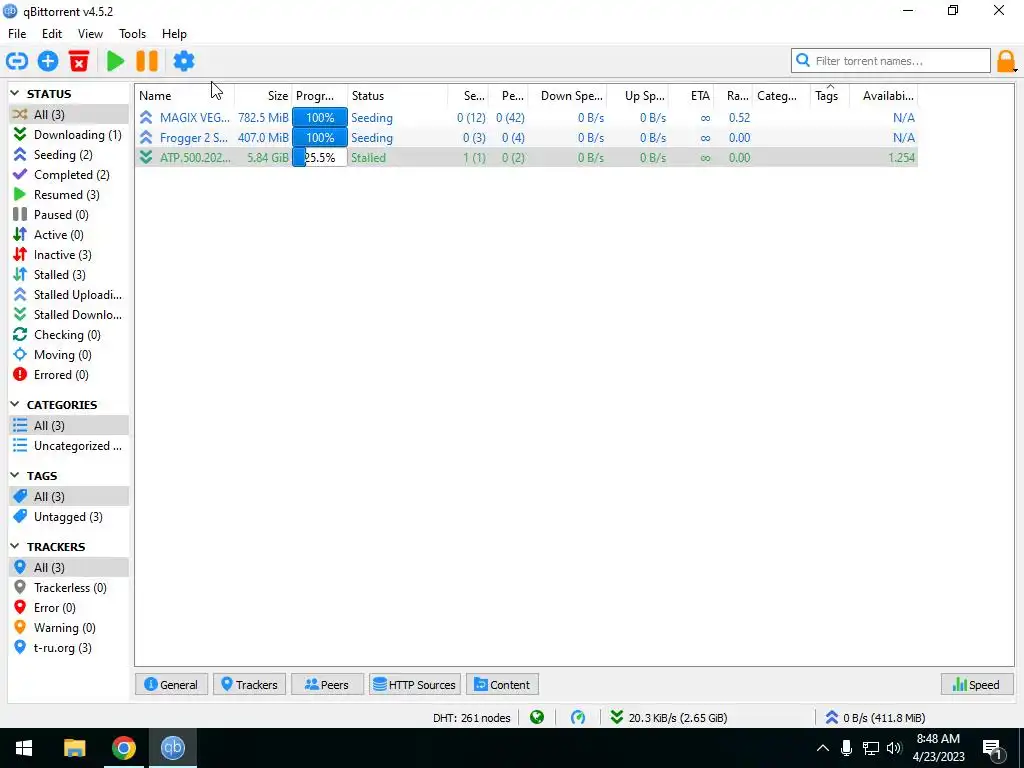Screen dimensions: 1024x768
Task: Click the Add Torrent Link toolbar icon
Action: coord(17,61)
